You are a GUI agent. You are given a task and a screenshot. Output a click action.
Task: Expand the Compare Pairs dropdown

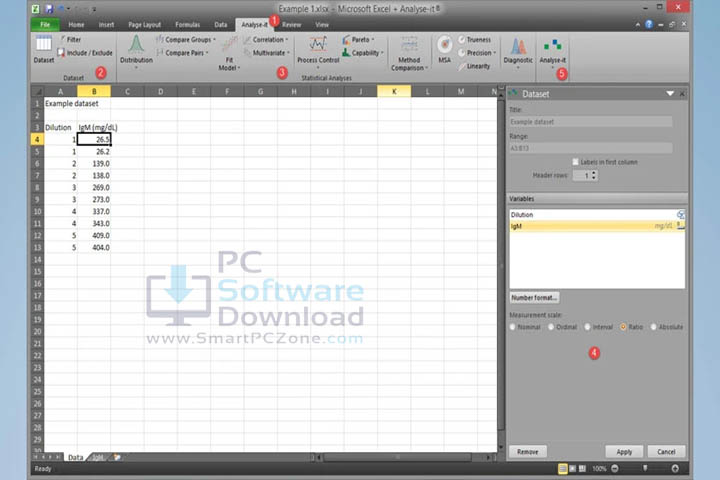click(x=207, y=53)
